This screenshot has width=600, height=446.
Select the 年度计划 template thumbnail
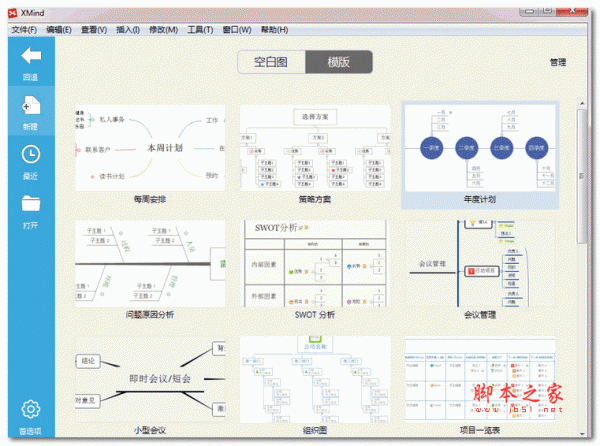click(x=480, y=148)
